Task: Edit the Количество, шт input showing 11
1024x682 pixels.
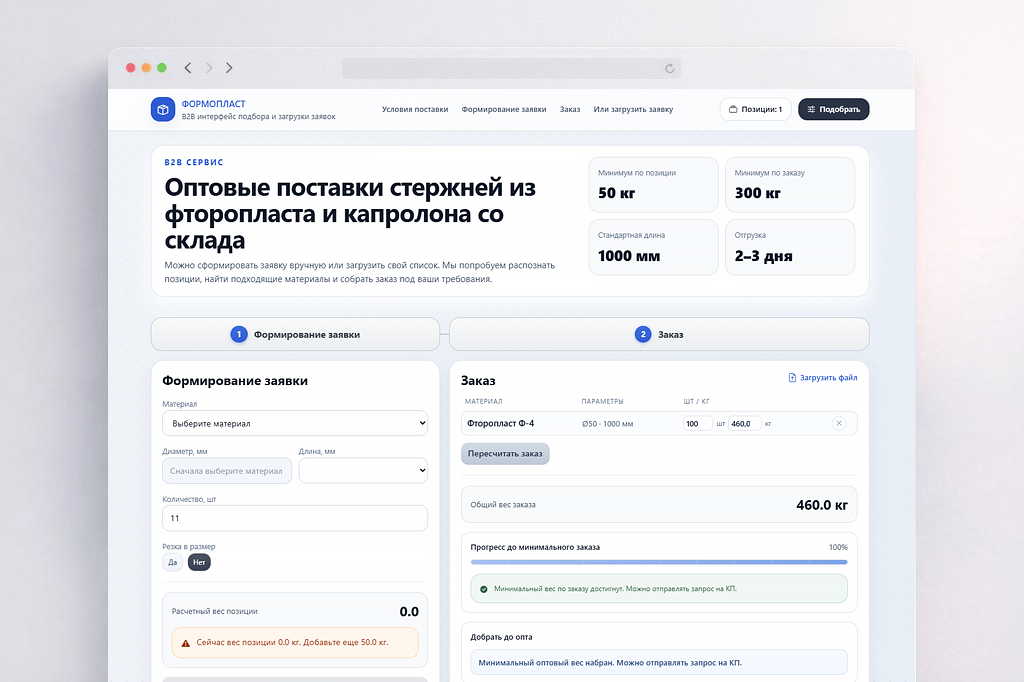Action: [295, 518]
